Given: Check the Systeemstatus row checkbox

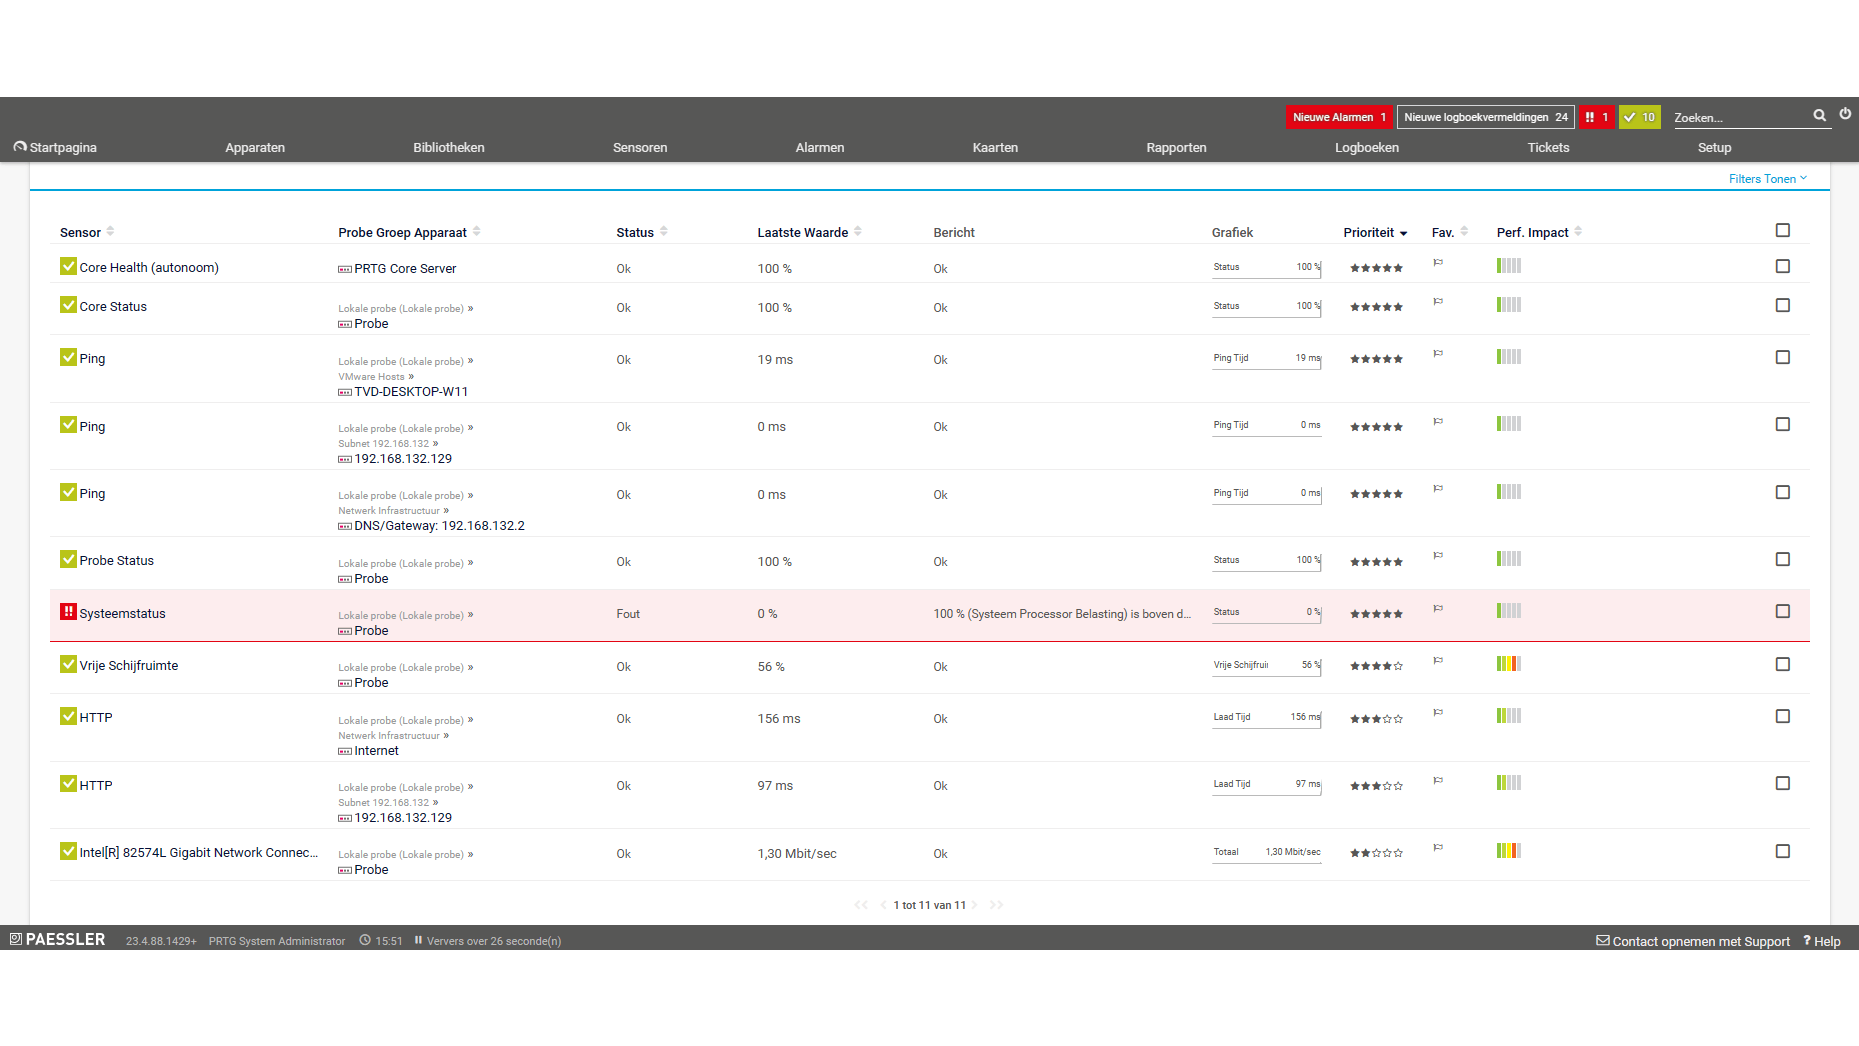Looking at the screenshot, I should coord(1783,611).
